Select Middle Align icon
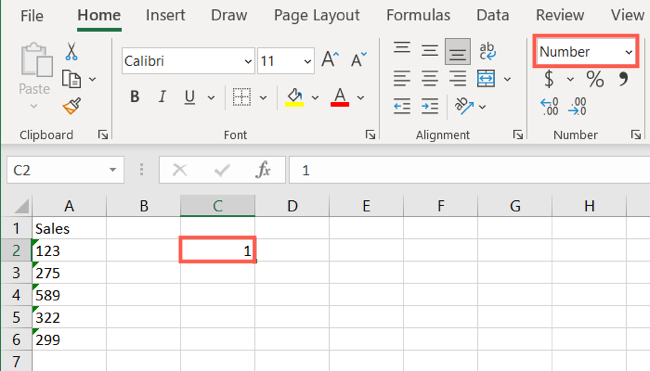 430,51
